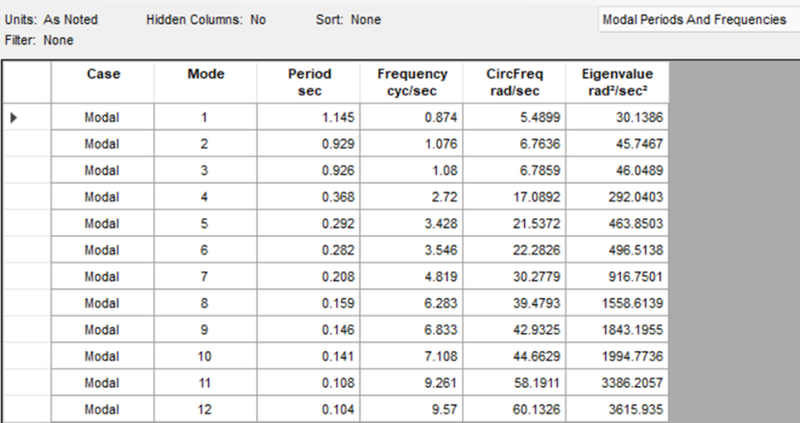Click the Mode column header
This screenshot has height=423, width=800.
coord(206,82)
